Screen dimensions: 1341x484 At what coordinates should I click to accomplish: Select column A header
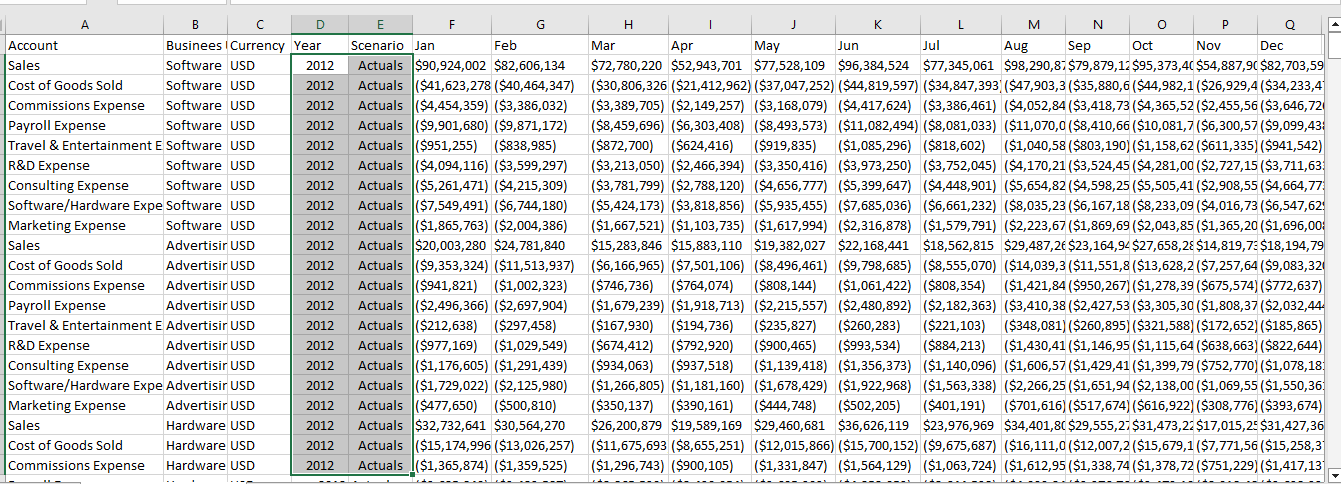84,25
